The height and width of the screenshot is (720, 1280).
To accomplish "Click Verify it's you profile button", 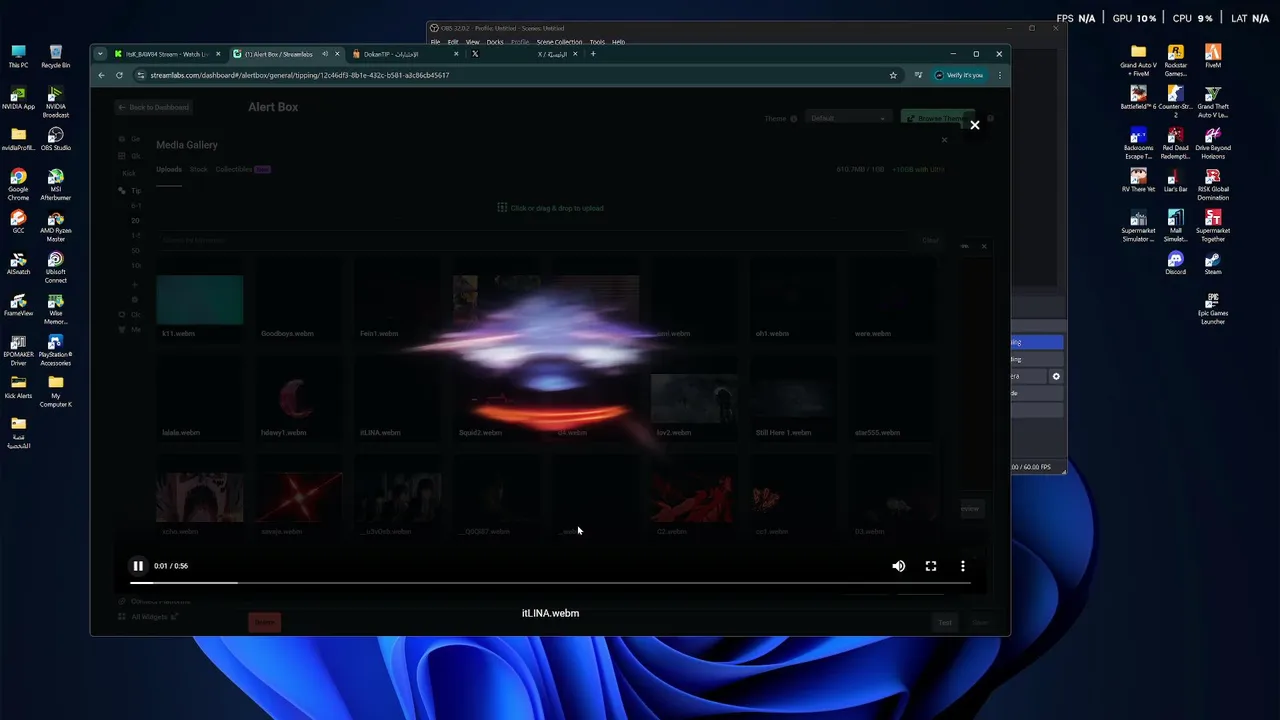I will (x=959, y=75).
